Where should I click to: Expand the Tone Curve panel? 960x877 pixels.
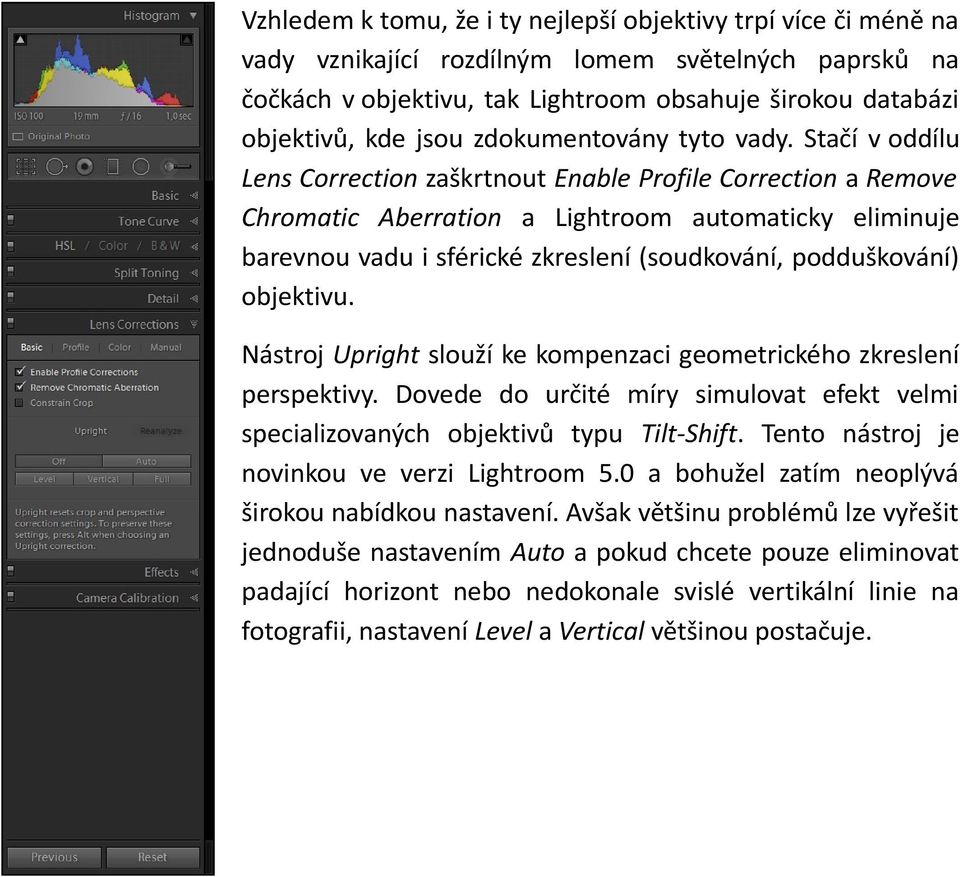click(194, 221)
